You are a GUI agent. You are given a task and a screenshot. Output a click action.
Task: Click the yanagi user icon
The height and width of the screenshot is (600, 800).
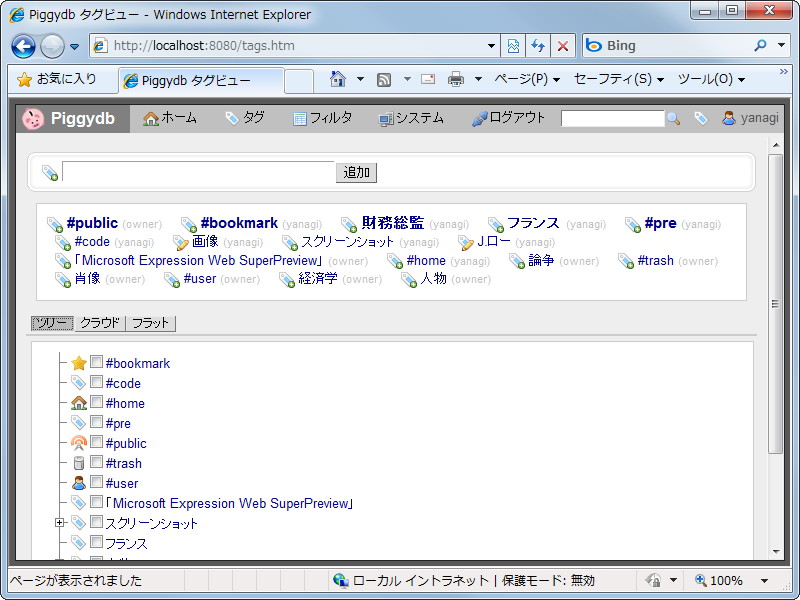729,118
